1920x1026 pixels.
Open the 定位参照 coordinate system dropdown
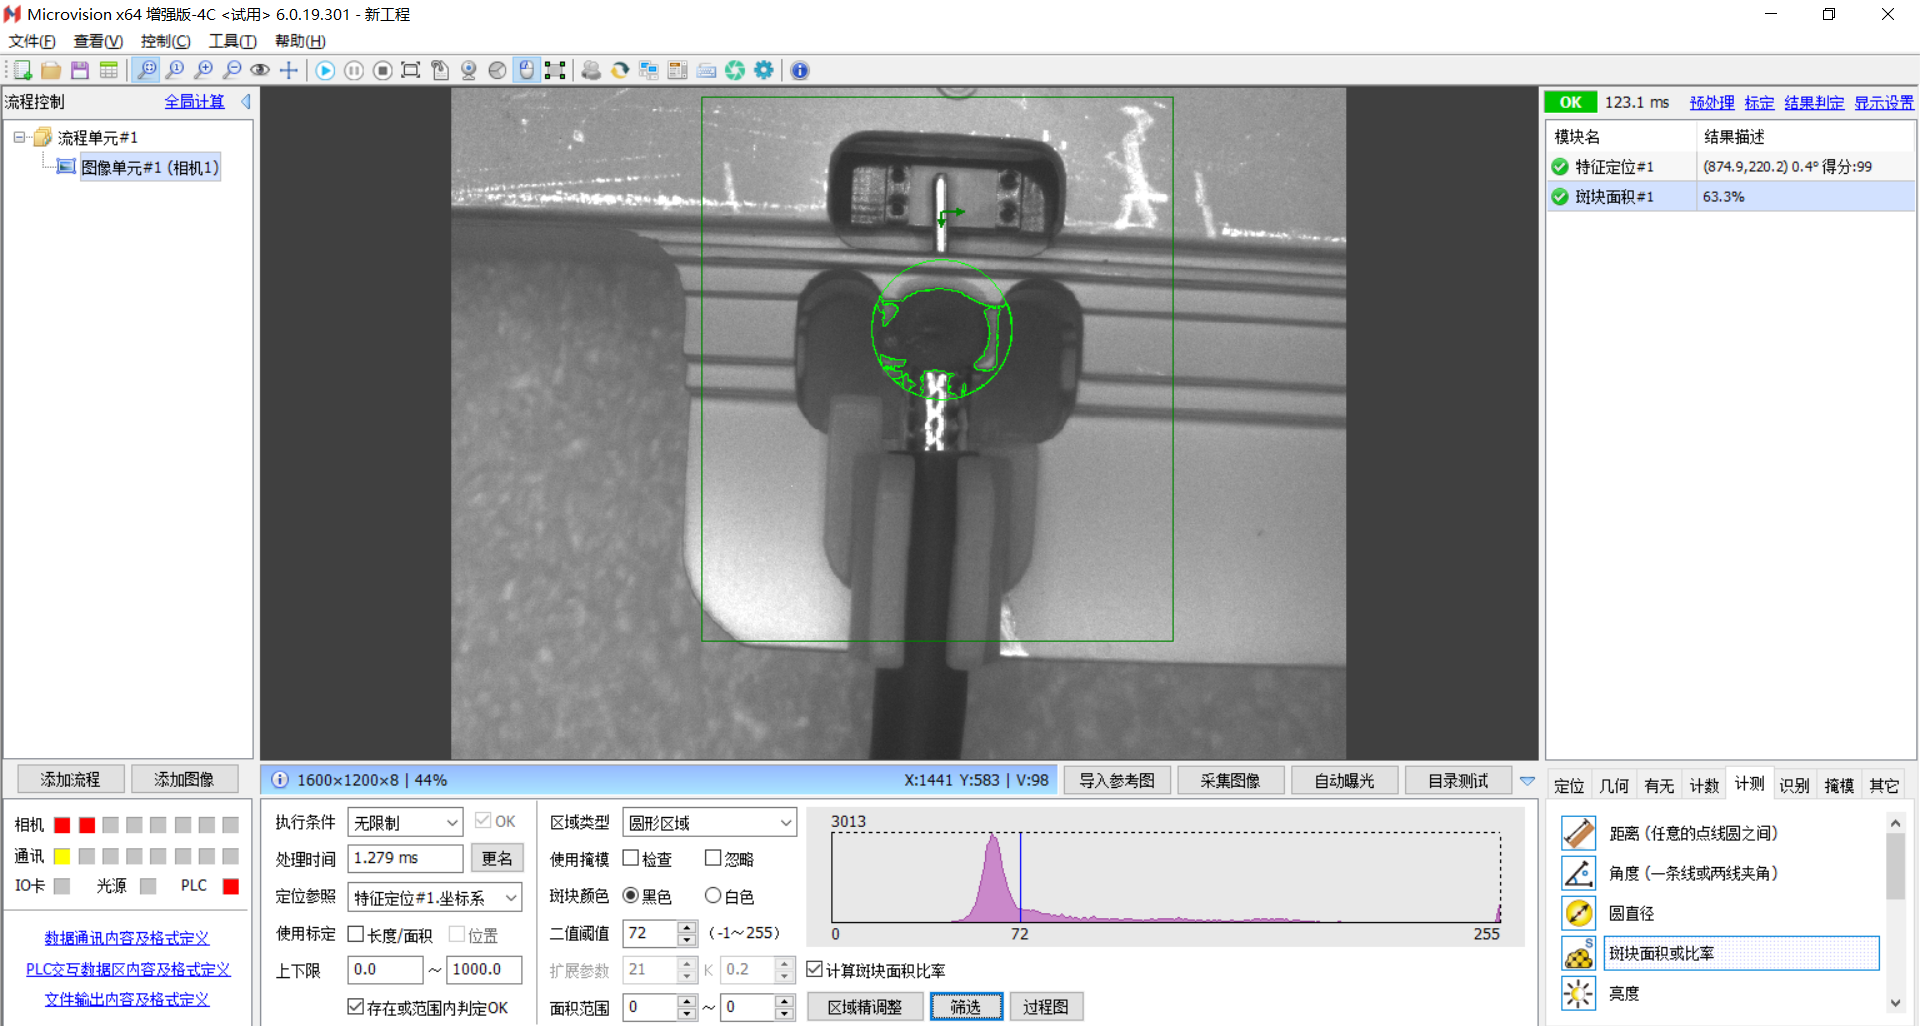click(435, 897)
